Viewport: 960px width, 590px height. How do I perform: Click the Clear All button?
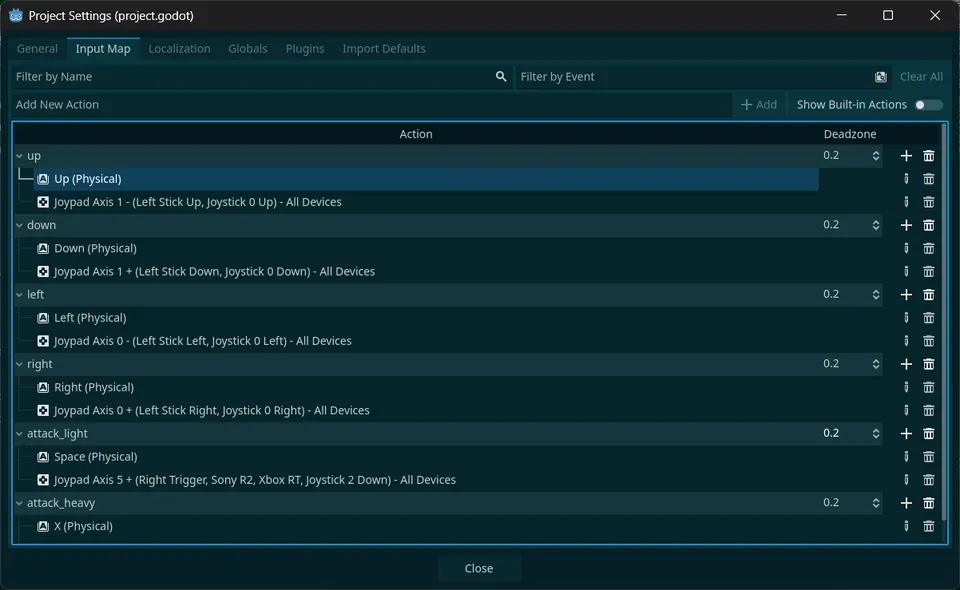pos(920,76)
